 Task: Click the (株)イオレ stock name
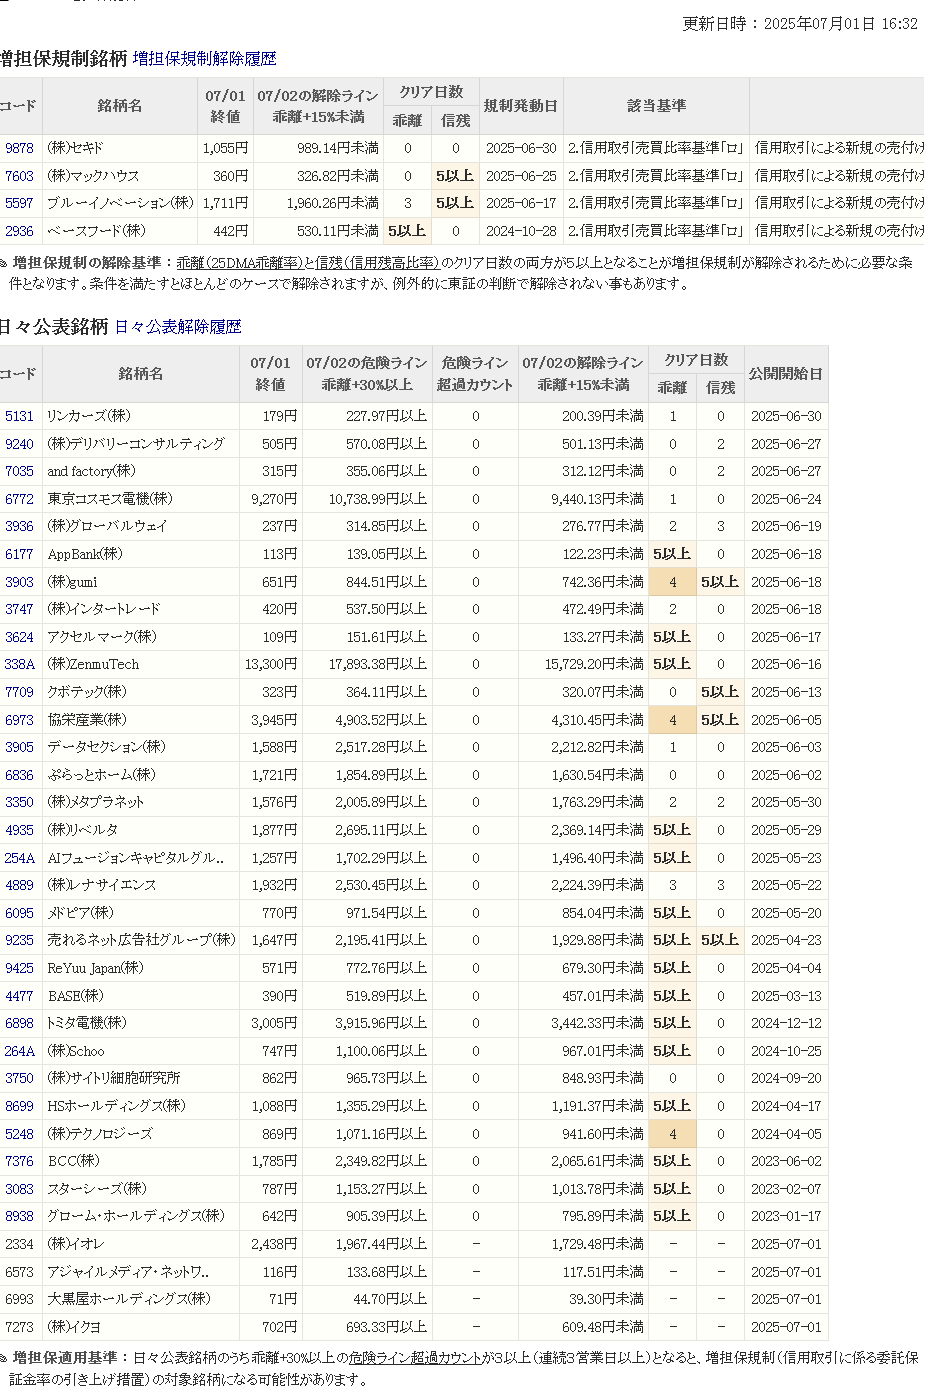[76, 1244]
